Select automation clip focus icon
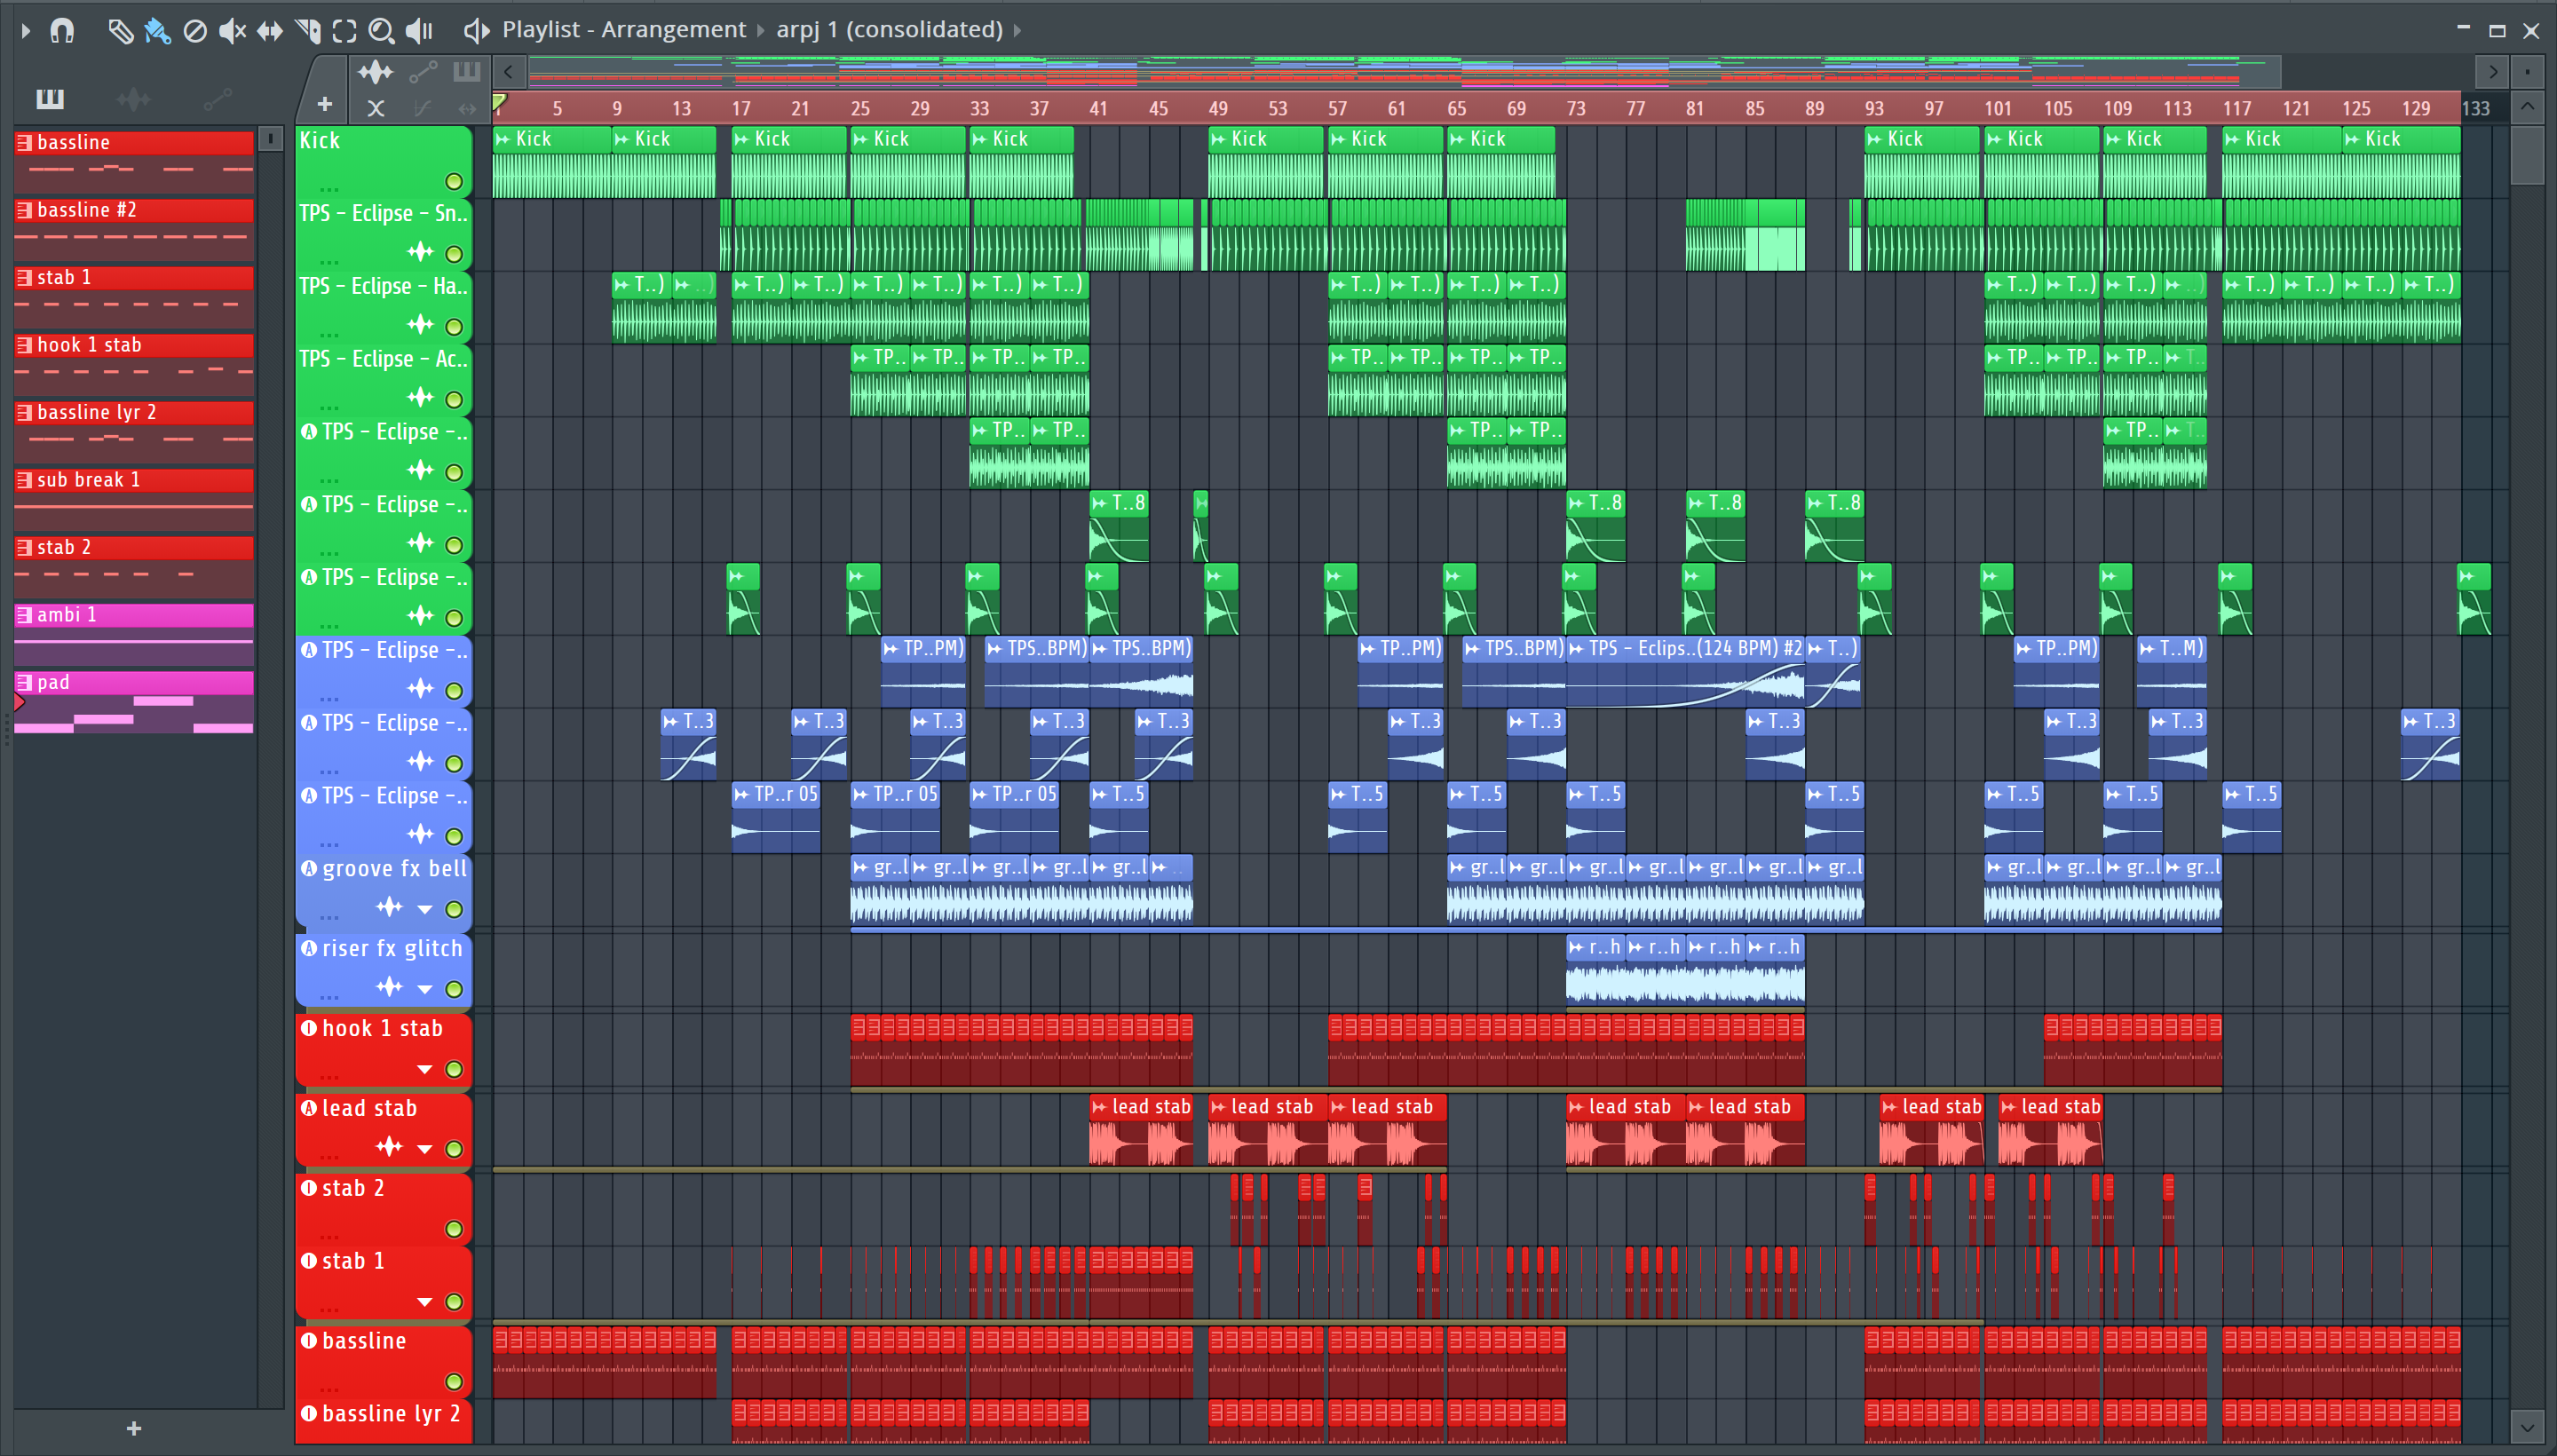Screen dimensions: 2557x1456 pos(424,72)
